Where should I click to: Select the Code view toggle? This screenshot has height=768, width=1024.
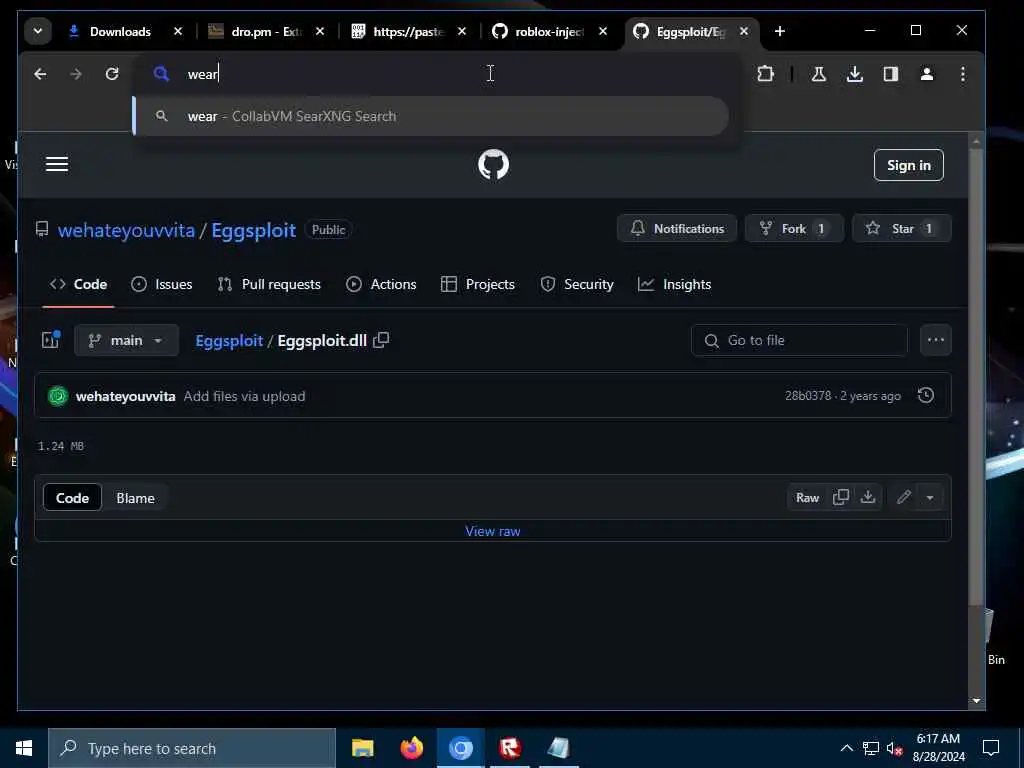click(72, 498)
